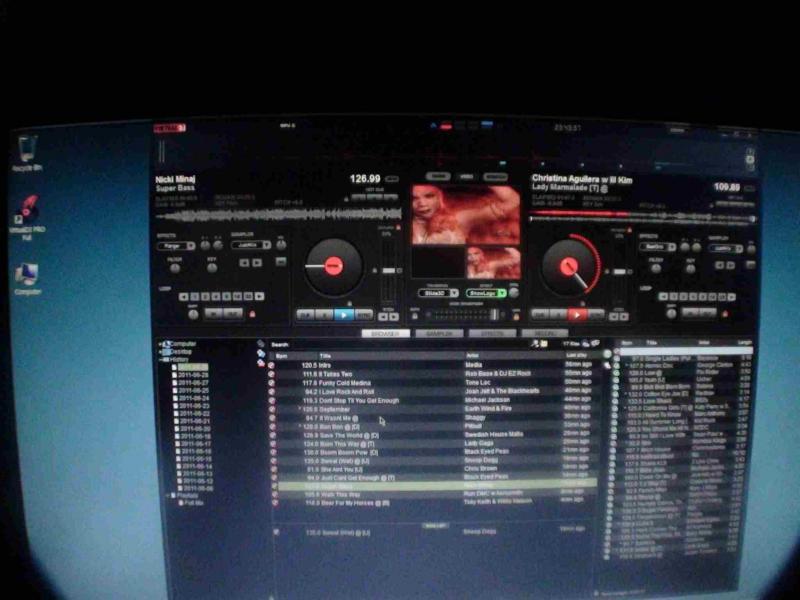Select history folder 2011-06-21

tap(194, 421)
